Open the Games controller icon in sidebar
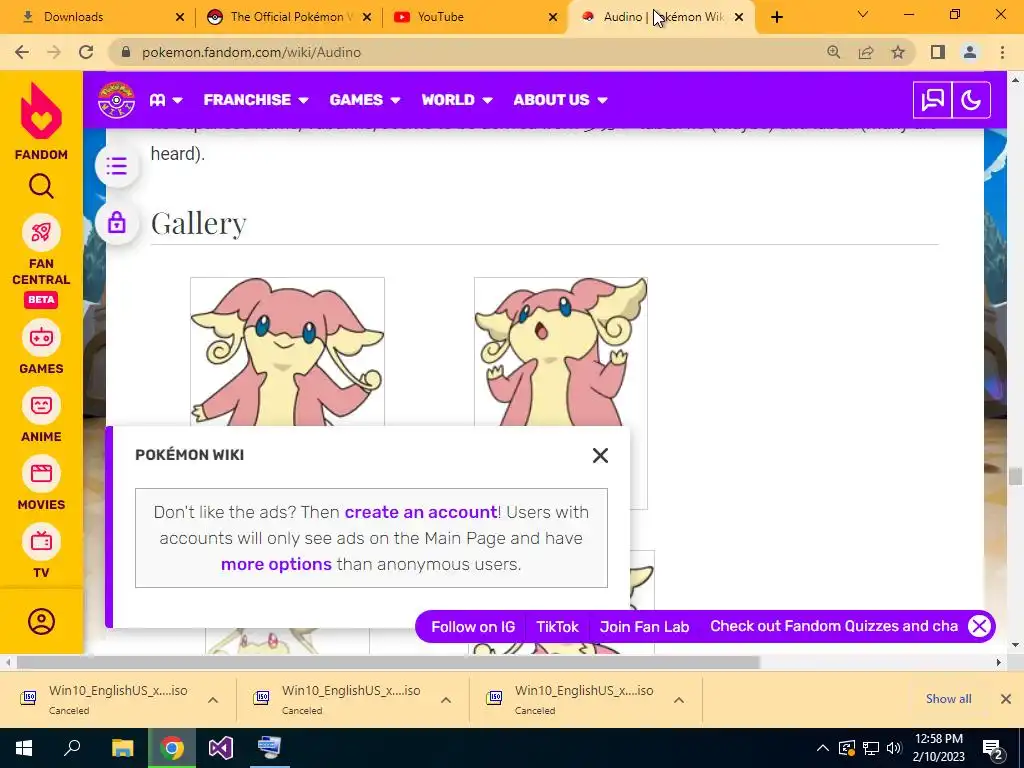This screenshot has height=768, width=1024. coord(41,338)
